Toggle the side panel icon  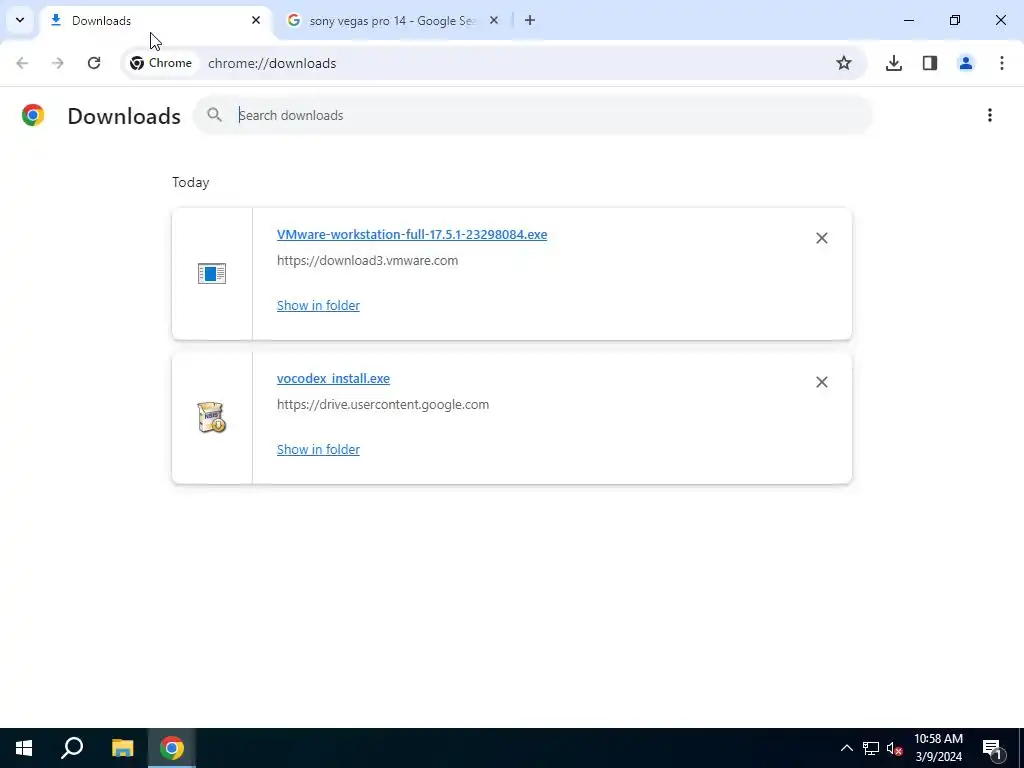(930, 63)
